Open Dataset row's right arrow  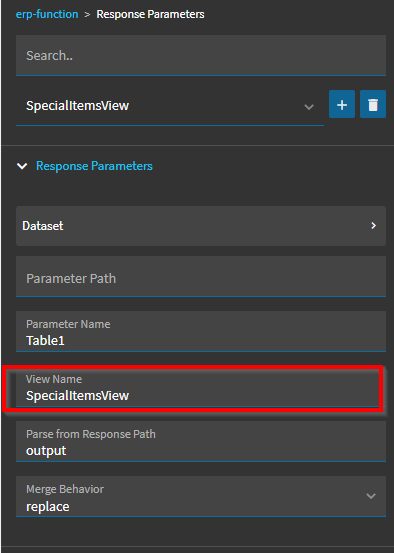point(374,226)
